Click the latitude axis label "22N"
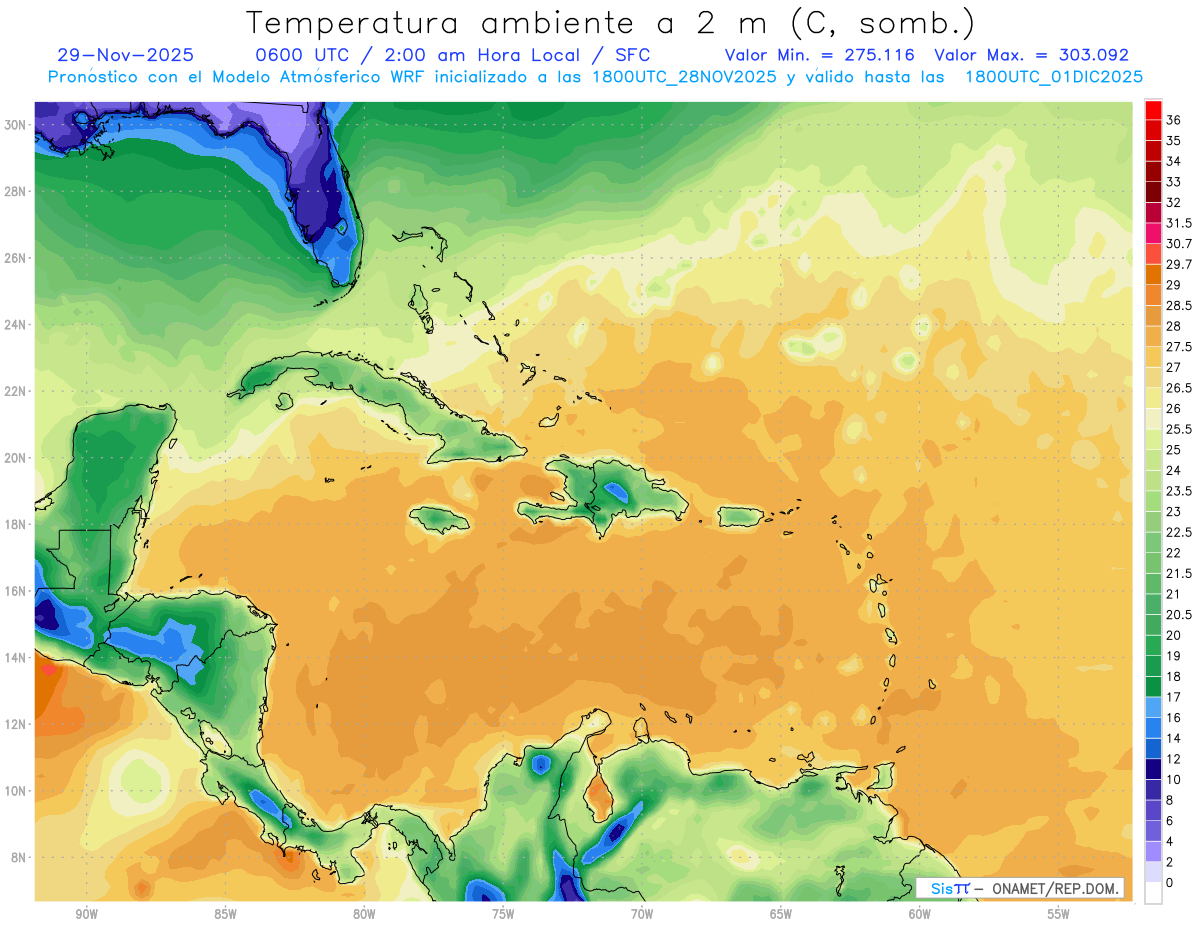The height and width of the screenshot is (927, 1200). pos(15,391)
